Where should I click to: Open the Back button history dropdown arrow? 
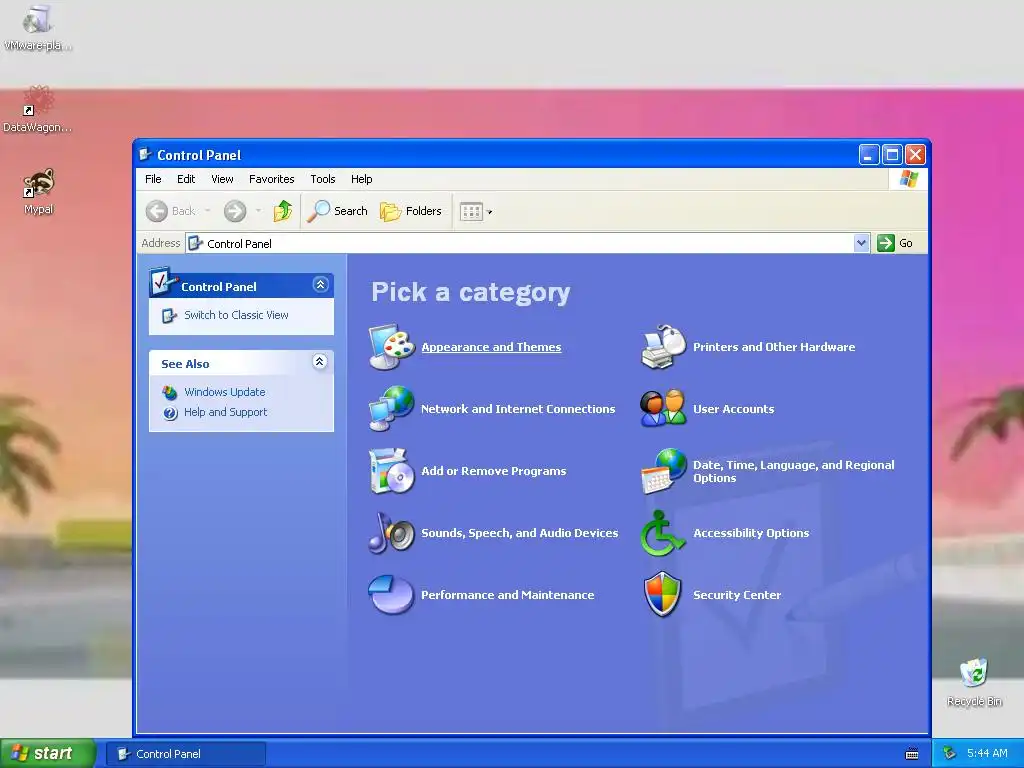tap(208, 211)
